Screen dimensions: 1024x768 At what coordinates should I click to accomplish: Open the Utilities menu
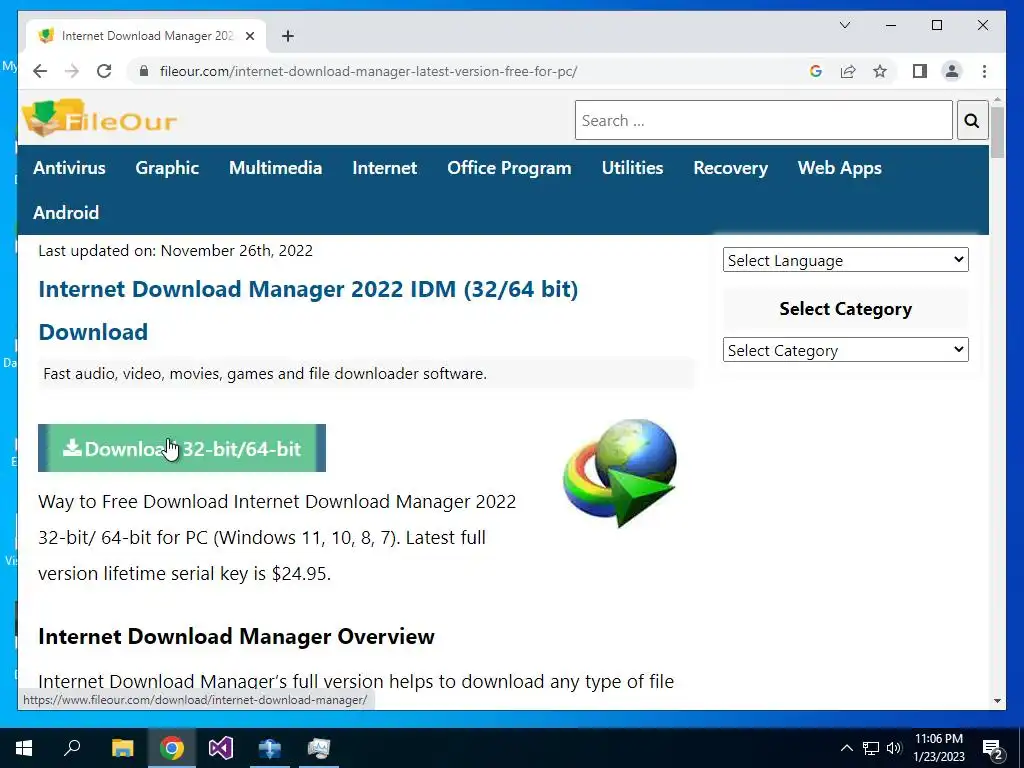pyautogui.click(x=632, y=168)
